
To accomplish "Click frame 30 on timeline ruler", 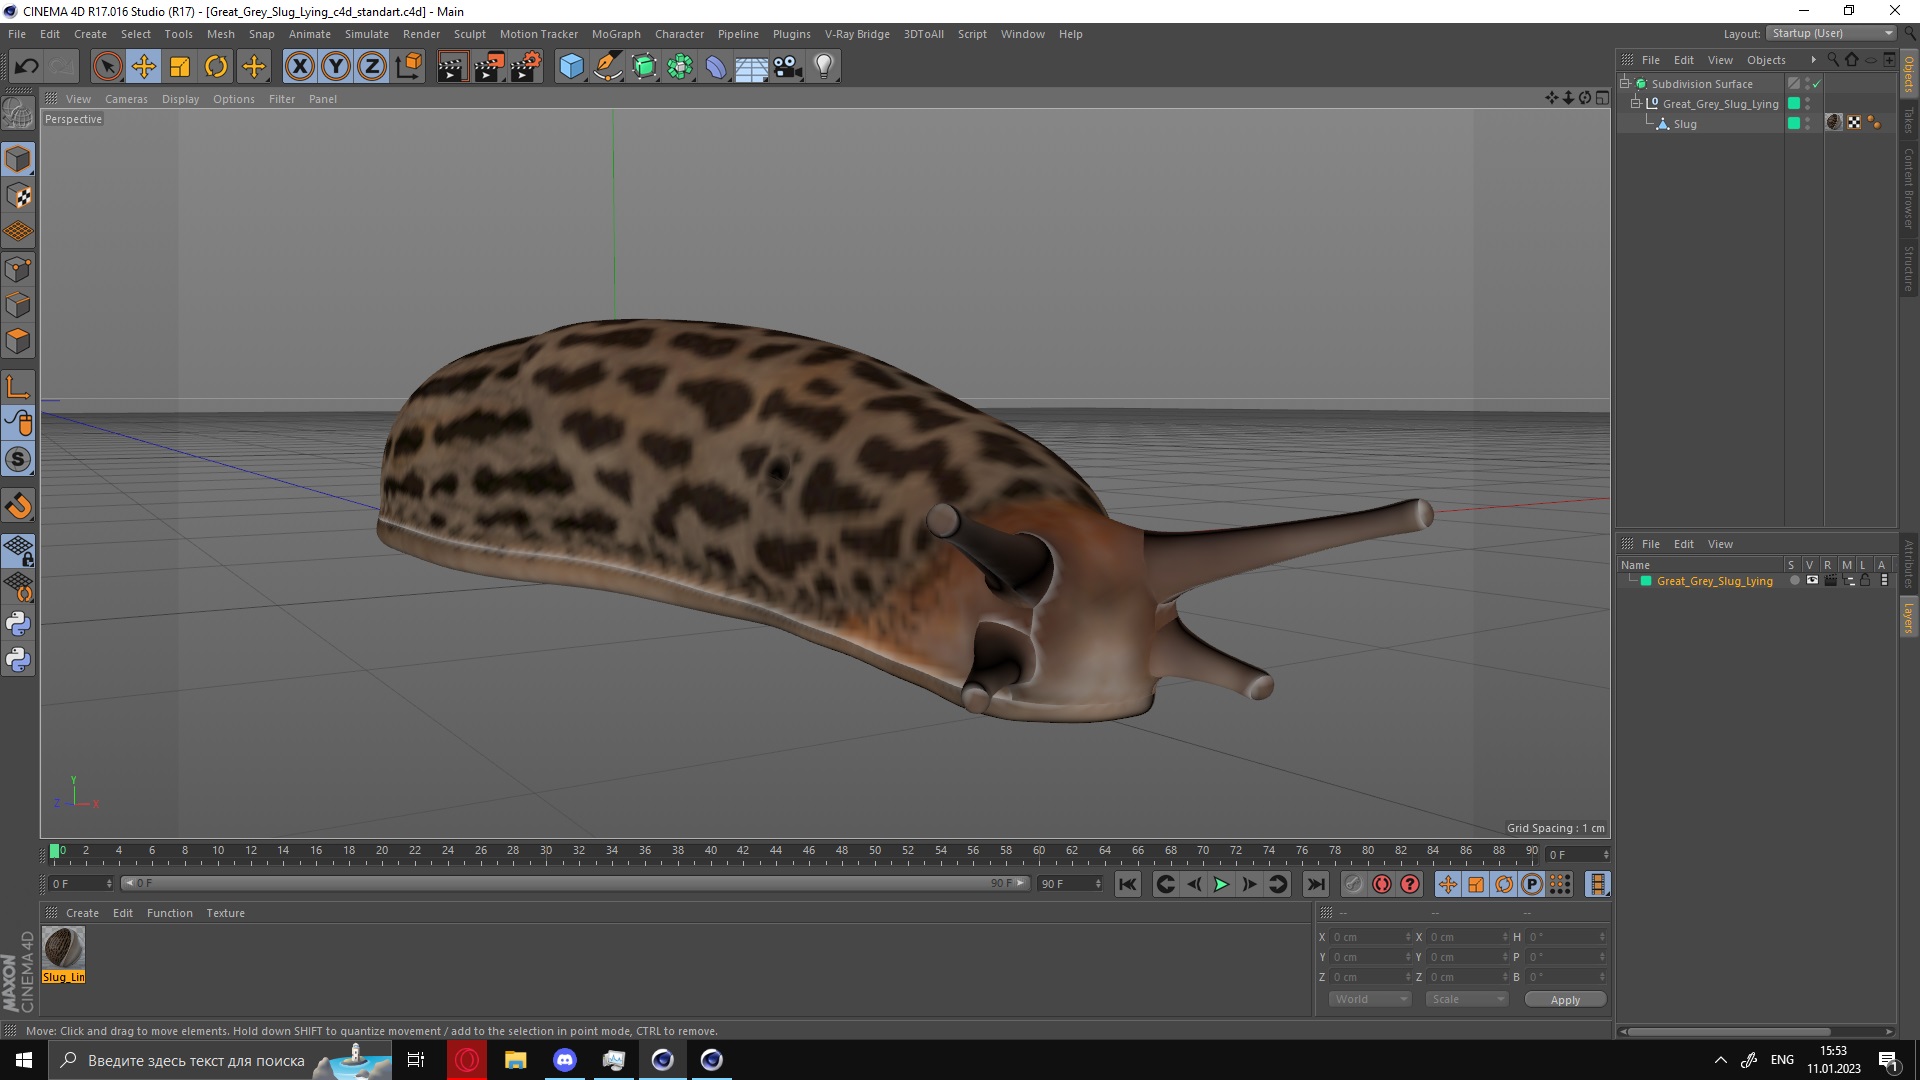I will pos(546,851).
